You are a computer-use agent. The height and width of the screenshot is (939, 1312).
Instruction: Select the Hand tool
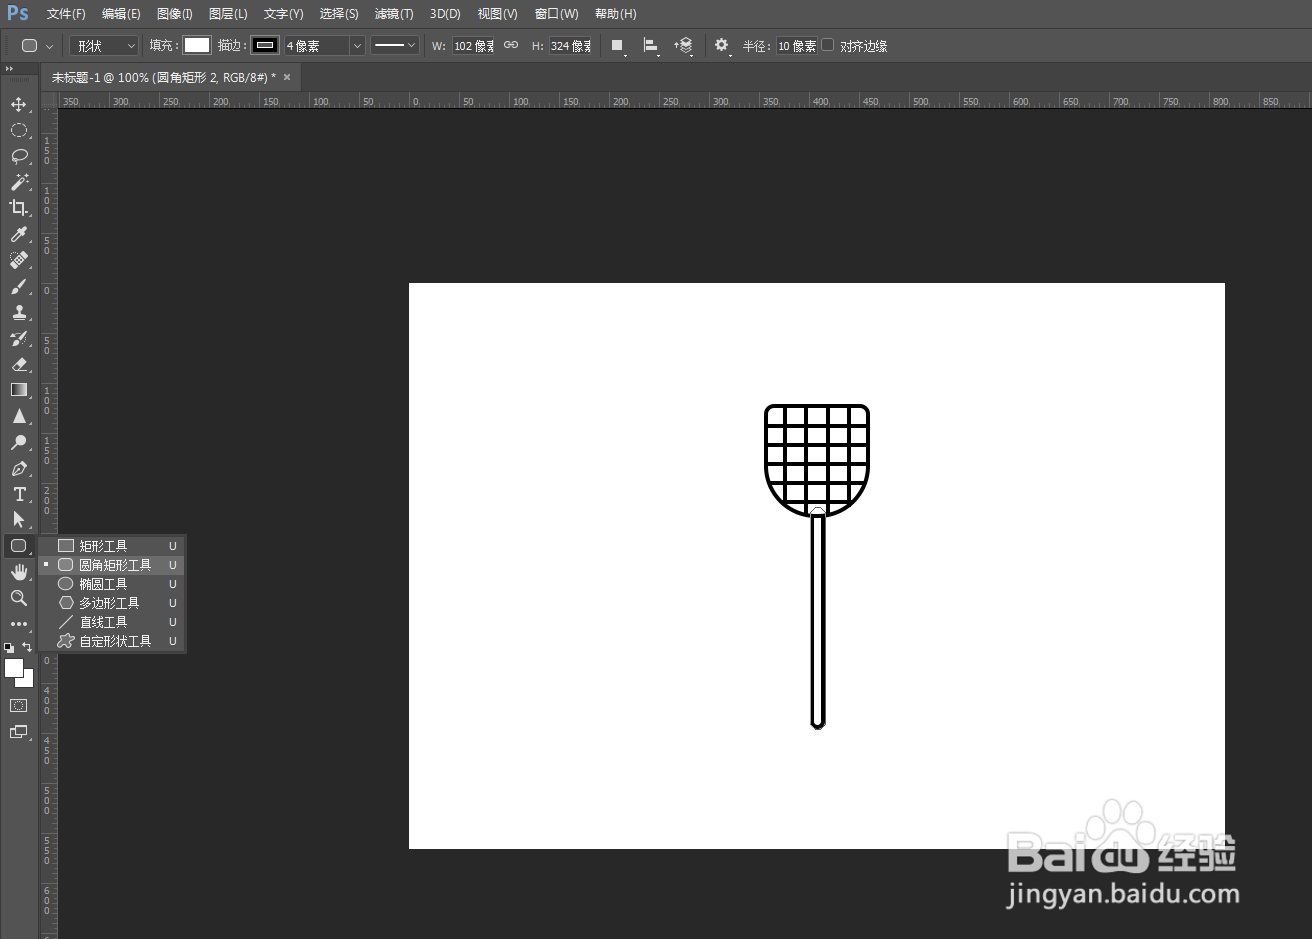pos(19,572)
